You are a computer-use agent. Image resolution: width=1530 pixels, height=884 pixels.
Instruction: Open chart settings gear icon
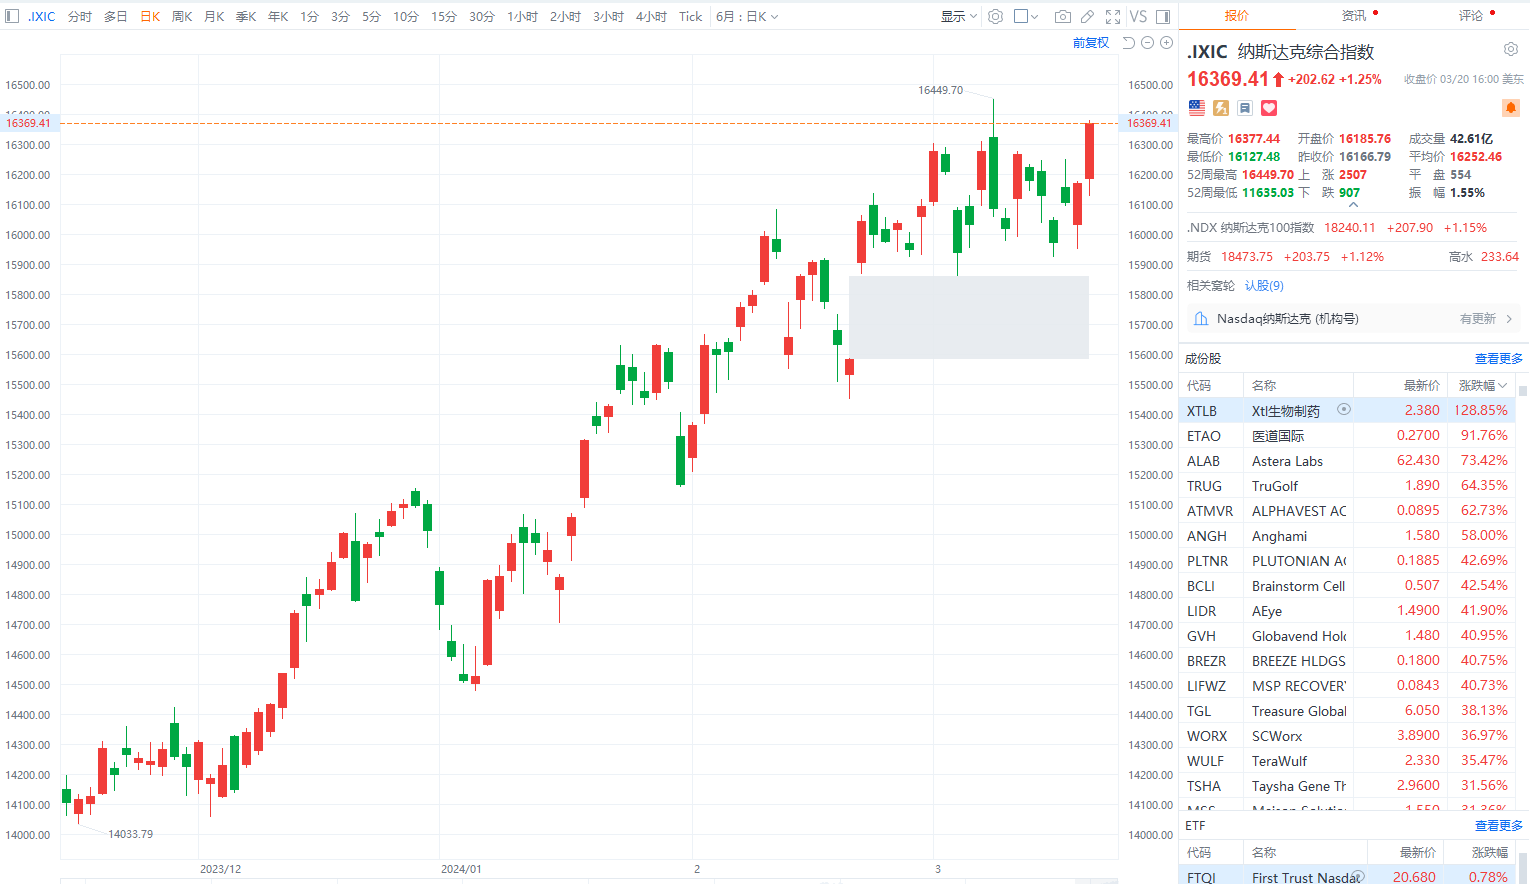pos(995,17)
